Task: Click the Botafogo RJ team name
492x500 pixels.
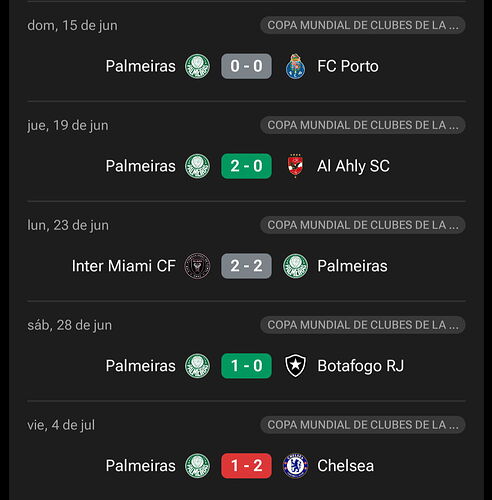Action: coord(361,366)
